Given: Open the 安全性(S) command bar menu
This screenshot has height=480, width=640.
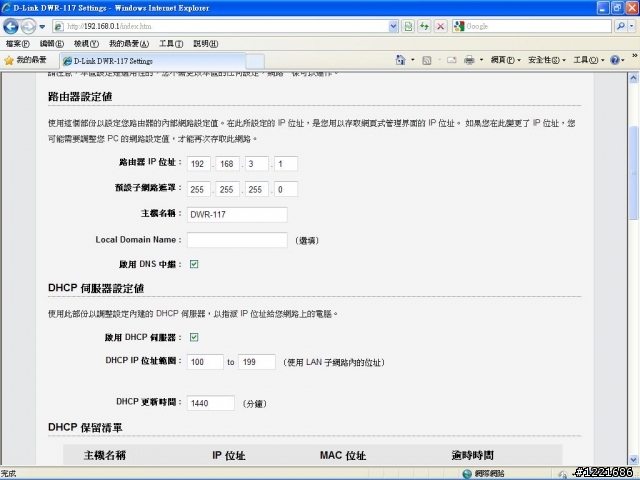Looking at the screenshot, I should click(547, 60).
